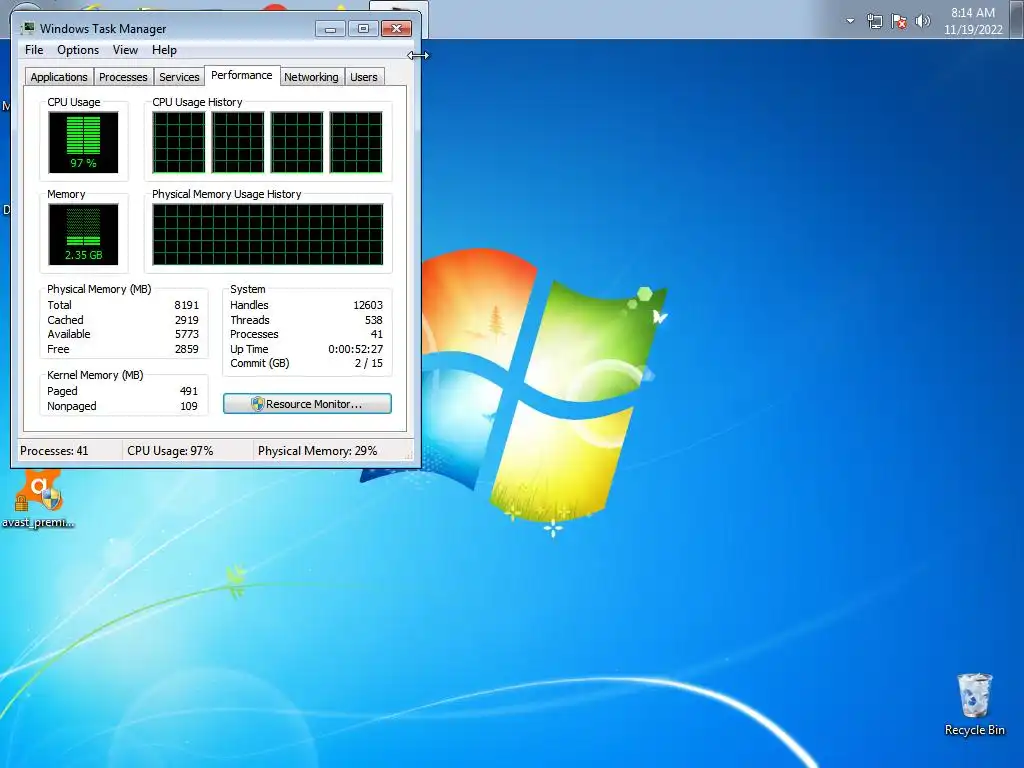Switch to the Processes tab

pos(123,77)
